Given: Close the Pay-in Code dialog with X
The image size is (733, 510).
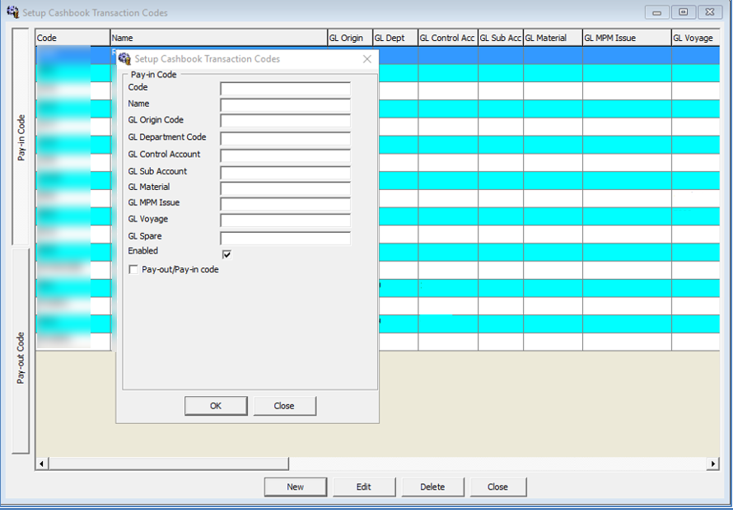Looking at the screenshot, I should (367, 59).
